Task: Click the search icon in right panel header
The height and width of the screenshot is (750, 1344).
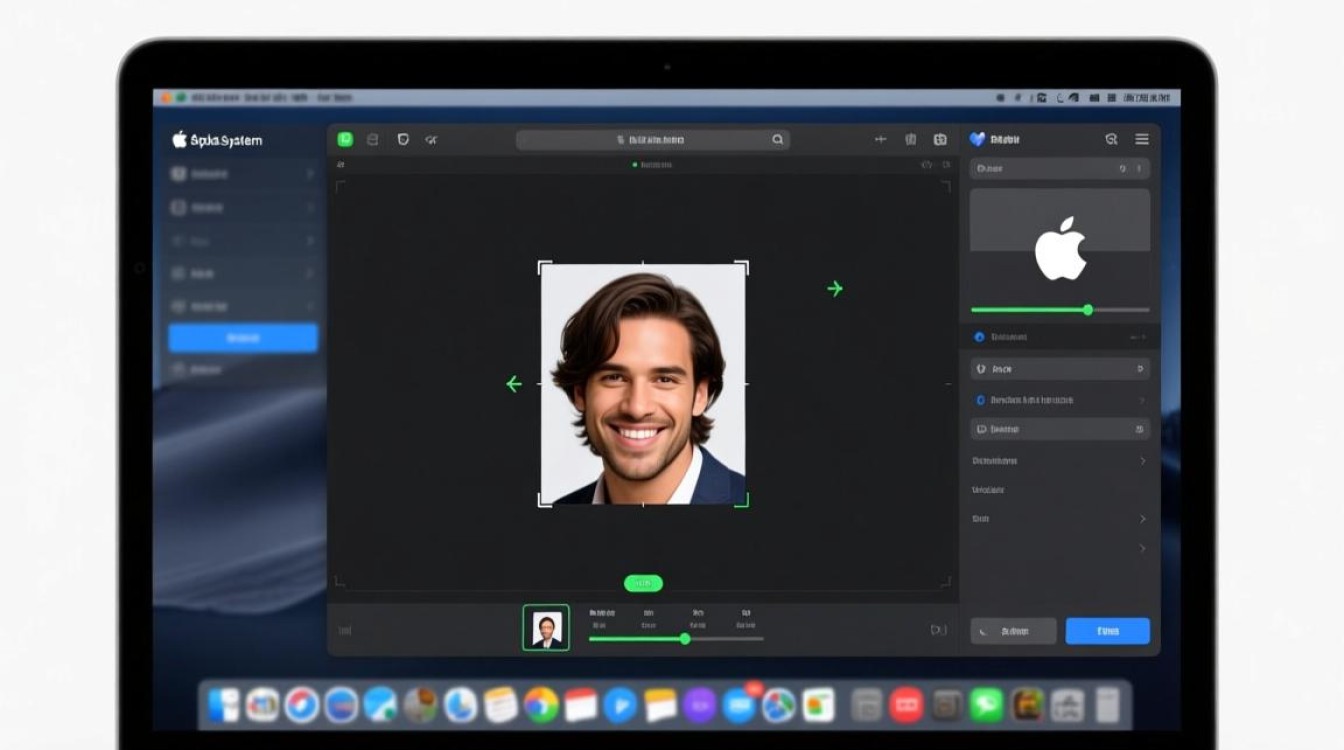Action: pos(1111,140)
